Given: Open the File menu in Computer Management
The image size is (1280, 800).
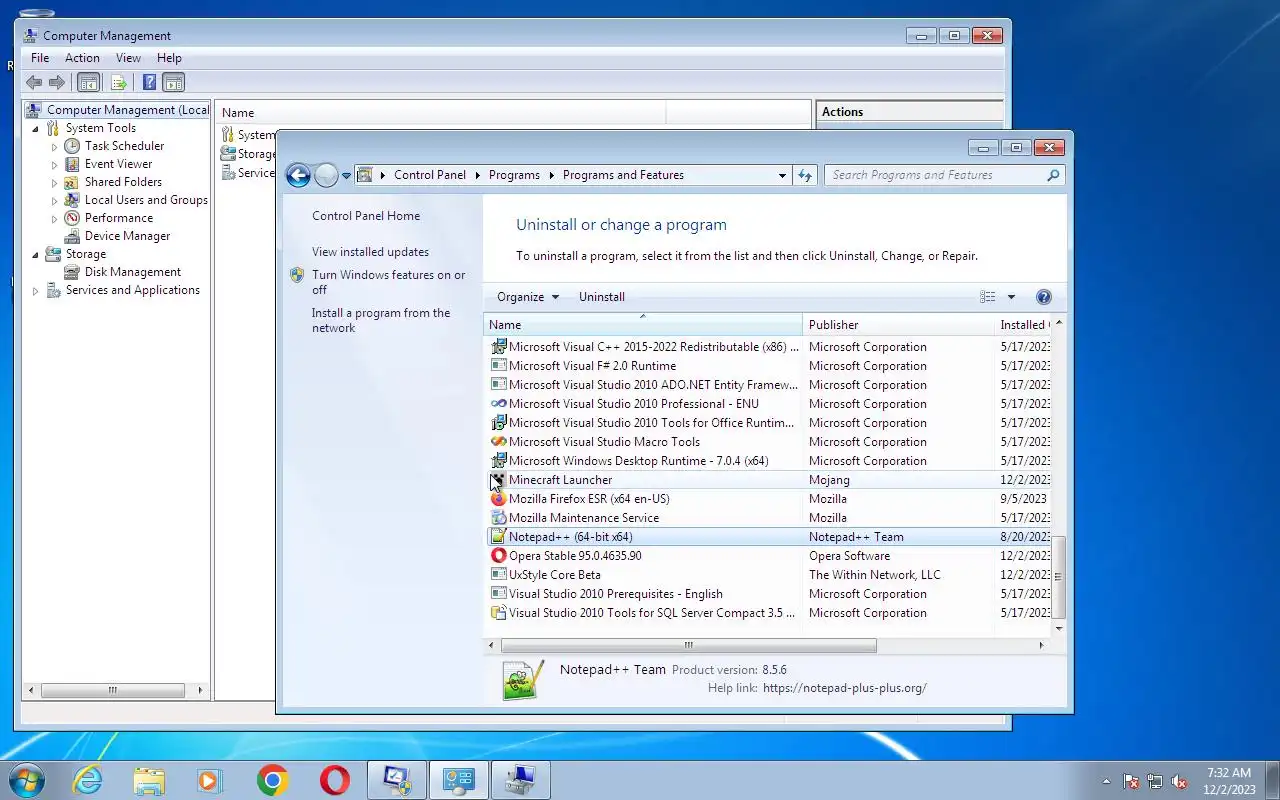Looking at the screenshot, I should 40,58.
